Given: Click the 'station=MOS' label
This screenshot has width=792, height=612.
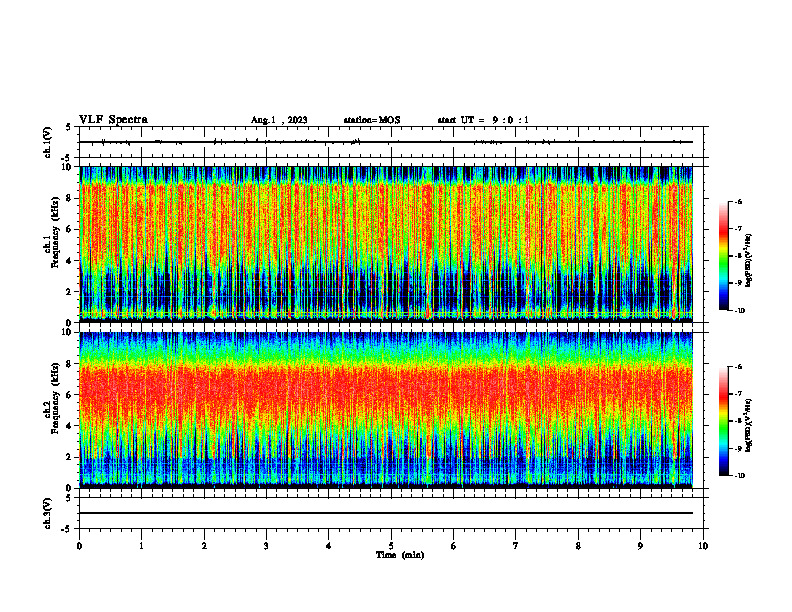Looking at the screenshot, I should point(372,120).
